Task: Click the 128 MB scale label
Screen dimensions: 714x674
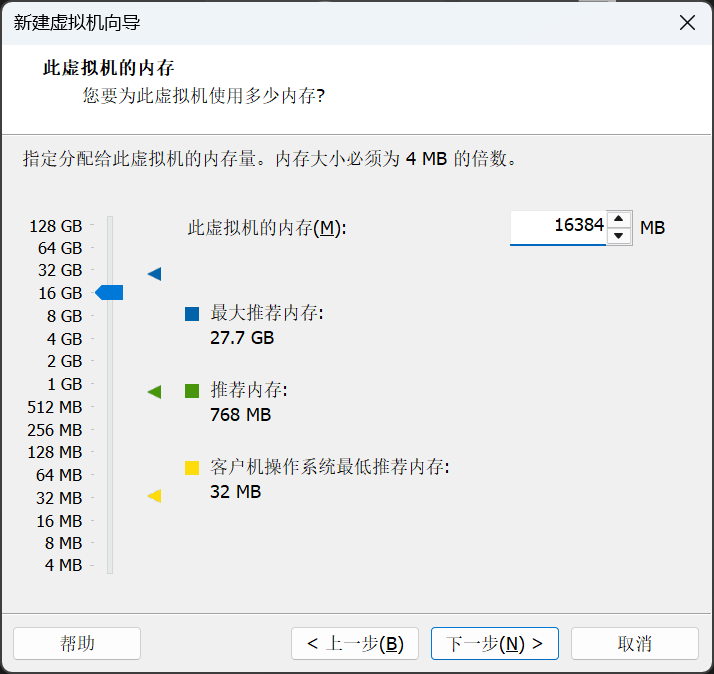Action: pos(55,452)
